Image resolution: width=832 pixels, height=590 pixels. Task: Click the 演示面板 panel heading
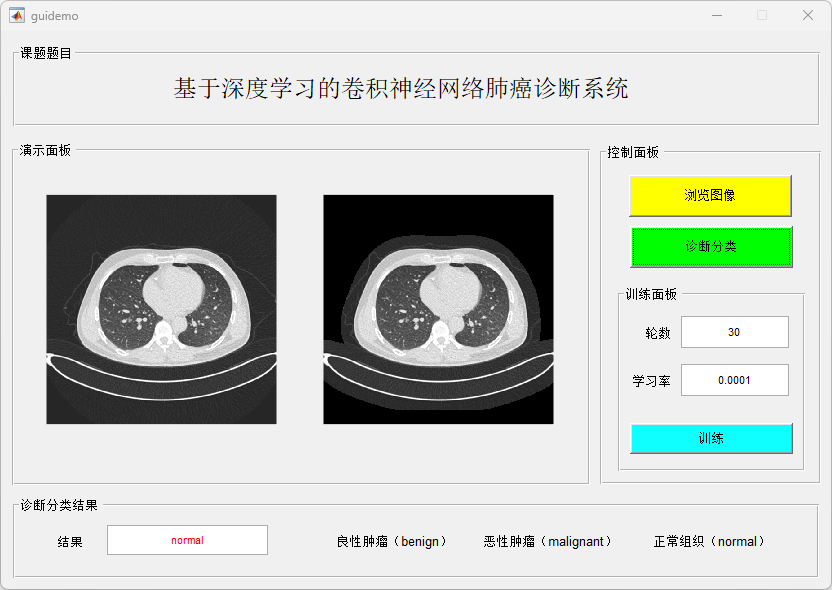45,150
